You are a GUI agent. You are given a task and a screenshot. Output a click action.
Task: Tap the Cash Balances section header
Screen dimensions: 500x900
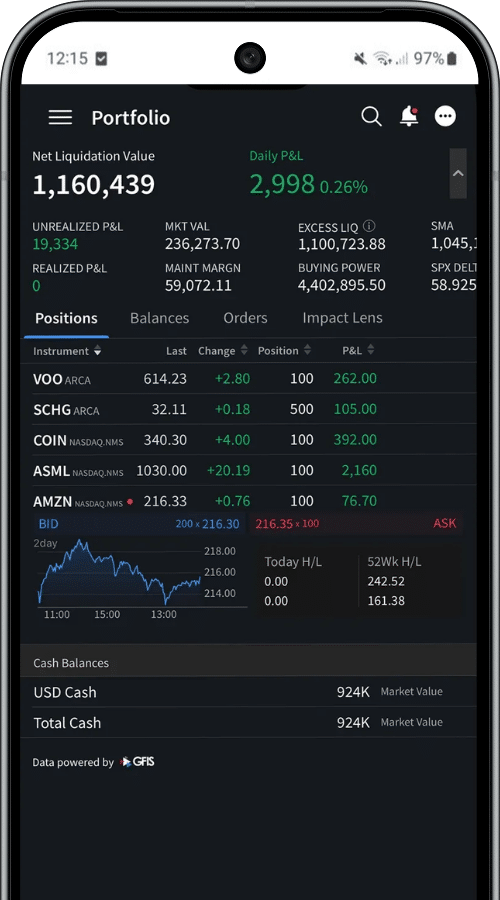coord(249,662)
